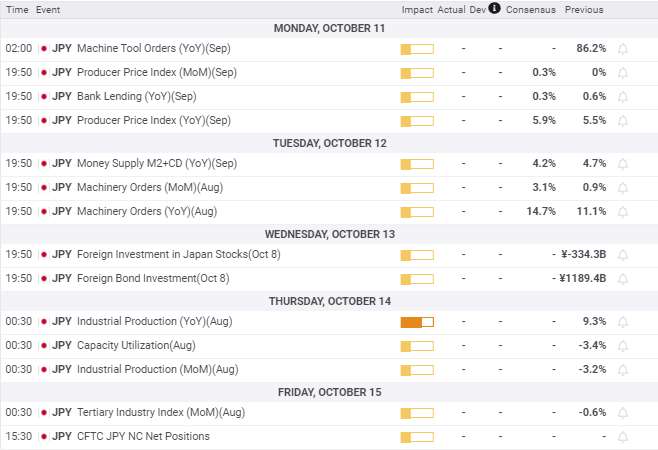Set alert bell for Bank Lending (YoY)
The width and height of the screenshot is (658, 450).
coord(623,96)
